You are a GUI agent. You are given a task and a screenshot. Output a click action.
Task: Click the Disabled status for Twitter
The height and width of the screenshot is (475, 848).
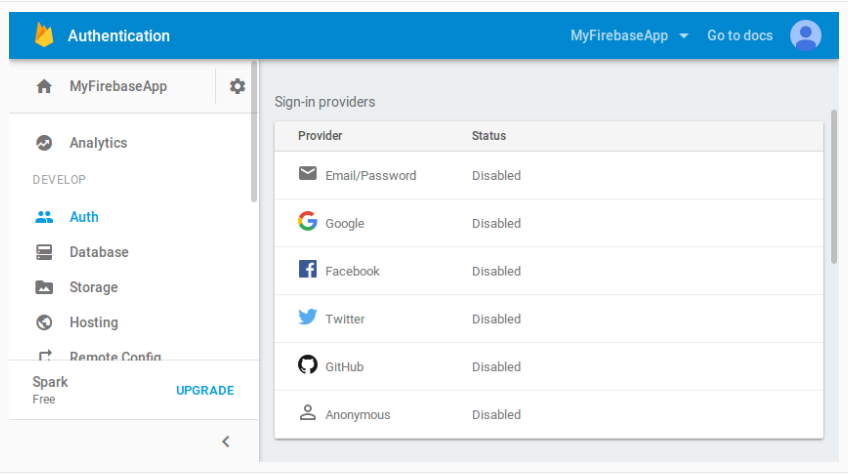coord(496,319)
